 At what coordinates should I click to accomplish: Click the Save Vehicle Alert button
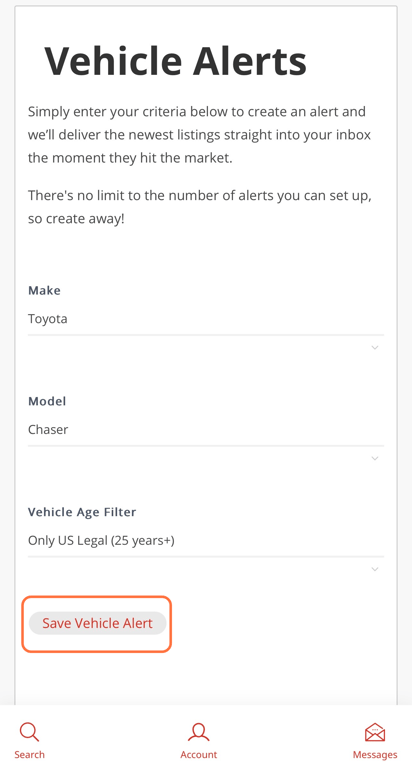point(97,623)
